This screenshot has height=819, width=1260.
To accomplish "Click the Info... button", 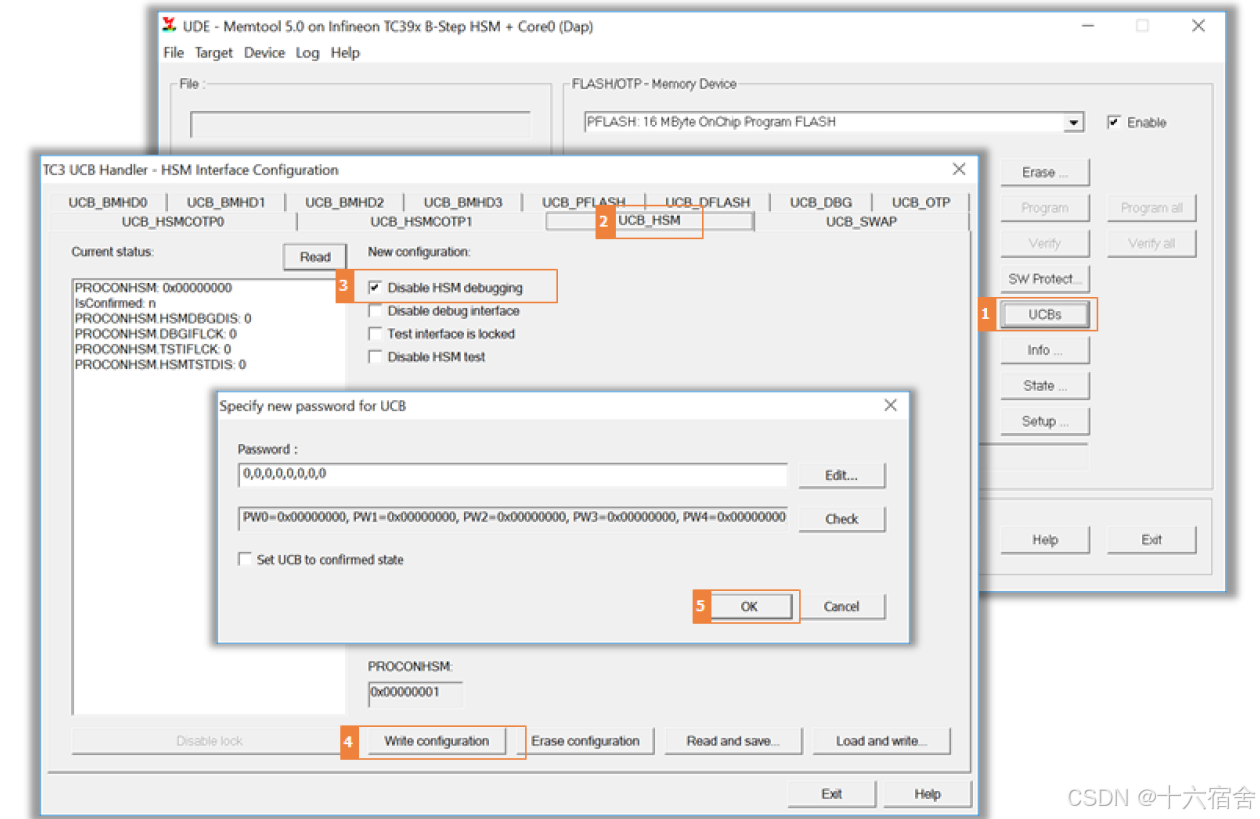I will 1045,350.
